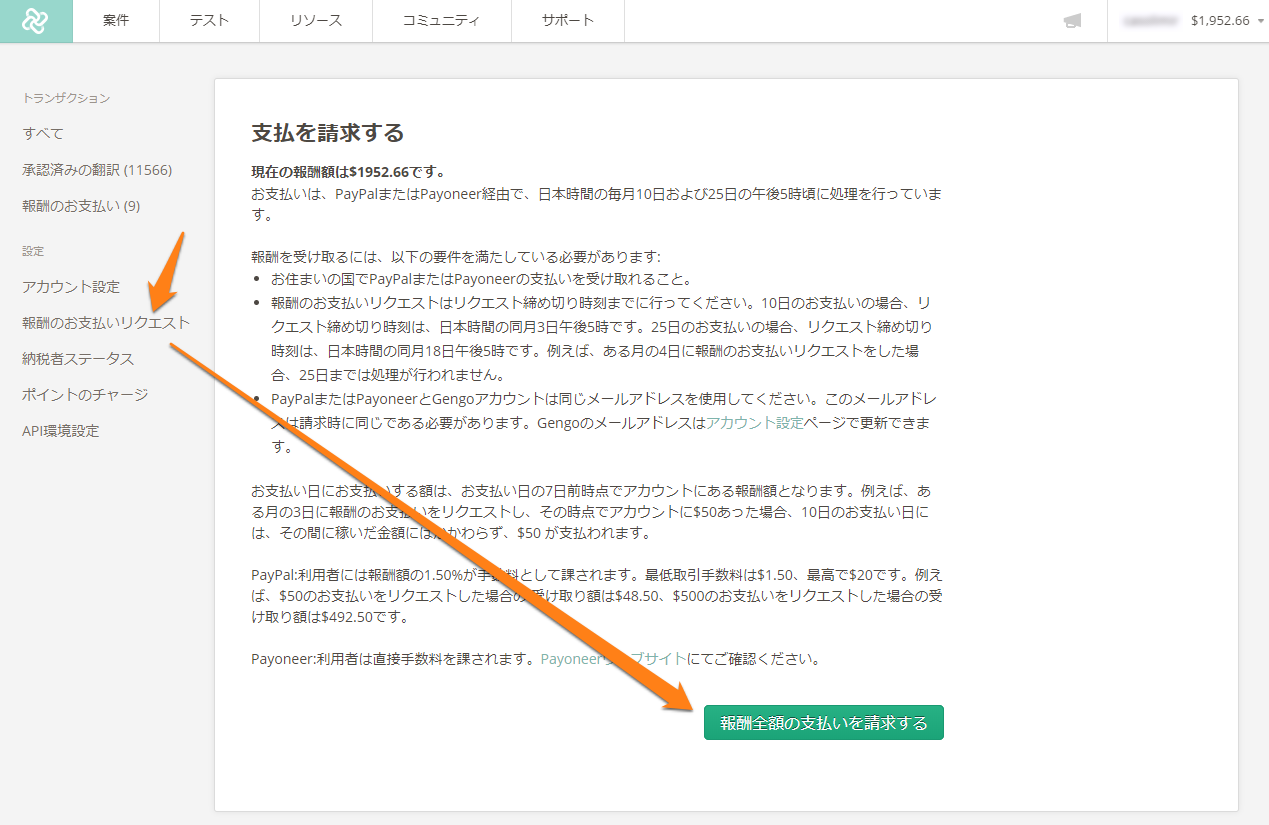Follow the アカウント設定 link in the text
Image resolution: width=1269 pixels, height=825 pixels.
tap(755, 423)
